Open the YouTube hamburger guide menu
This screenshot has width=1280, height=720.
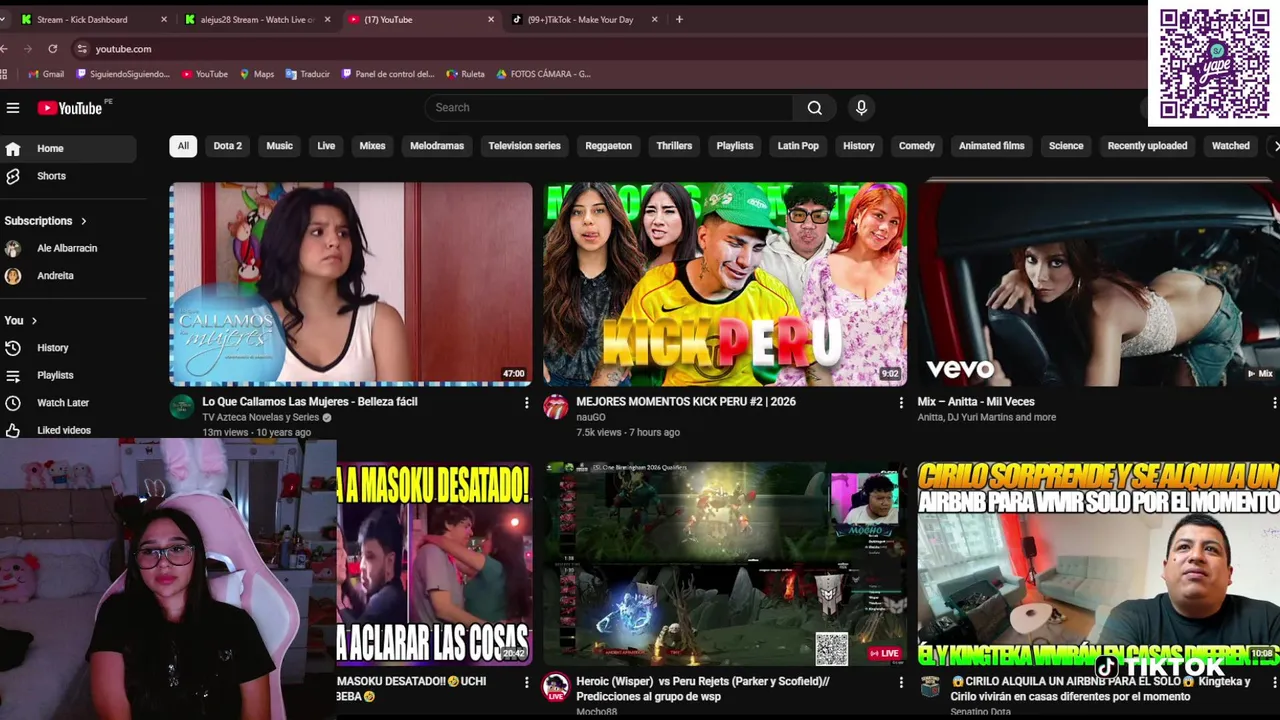pyautogui.click(x=13, y=108)
